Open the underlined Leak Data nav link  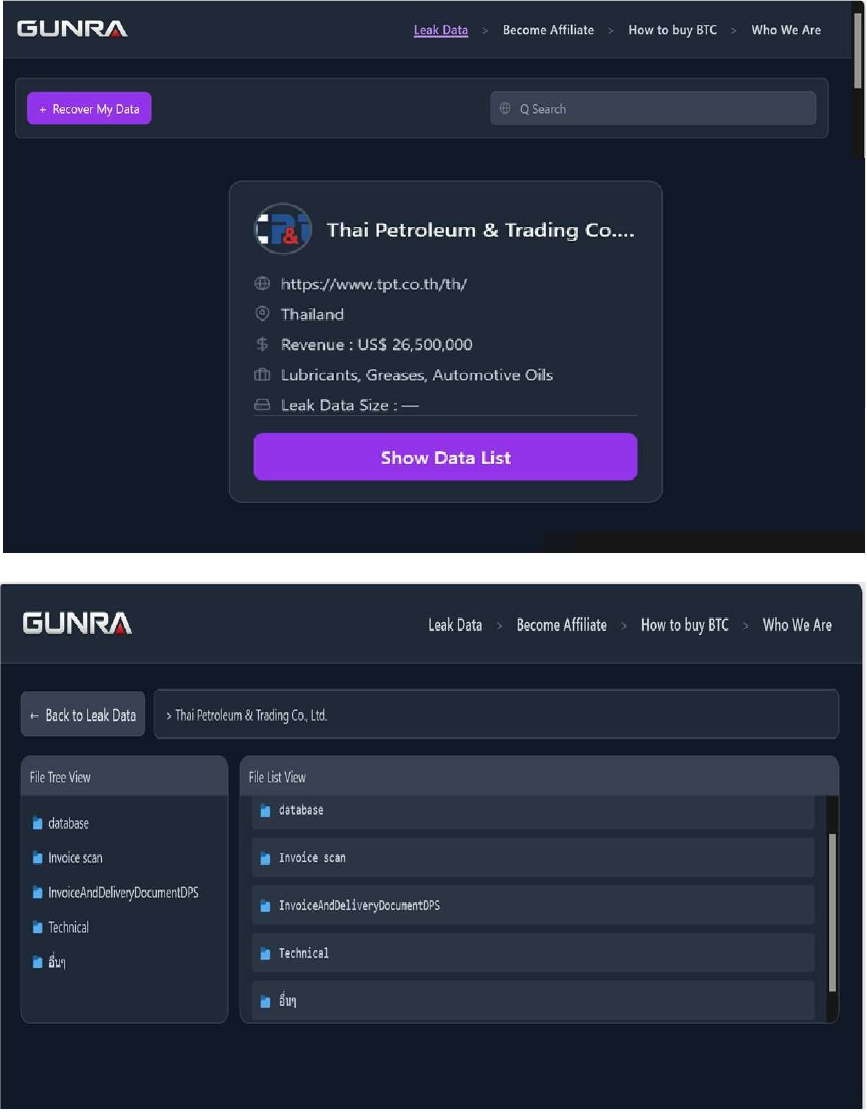pyautogui.click(x=440, y=30)
